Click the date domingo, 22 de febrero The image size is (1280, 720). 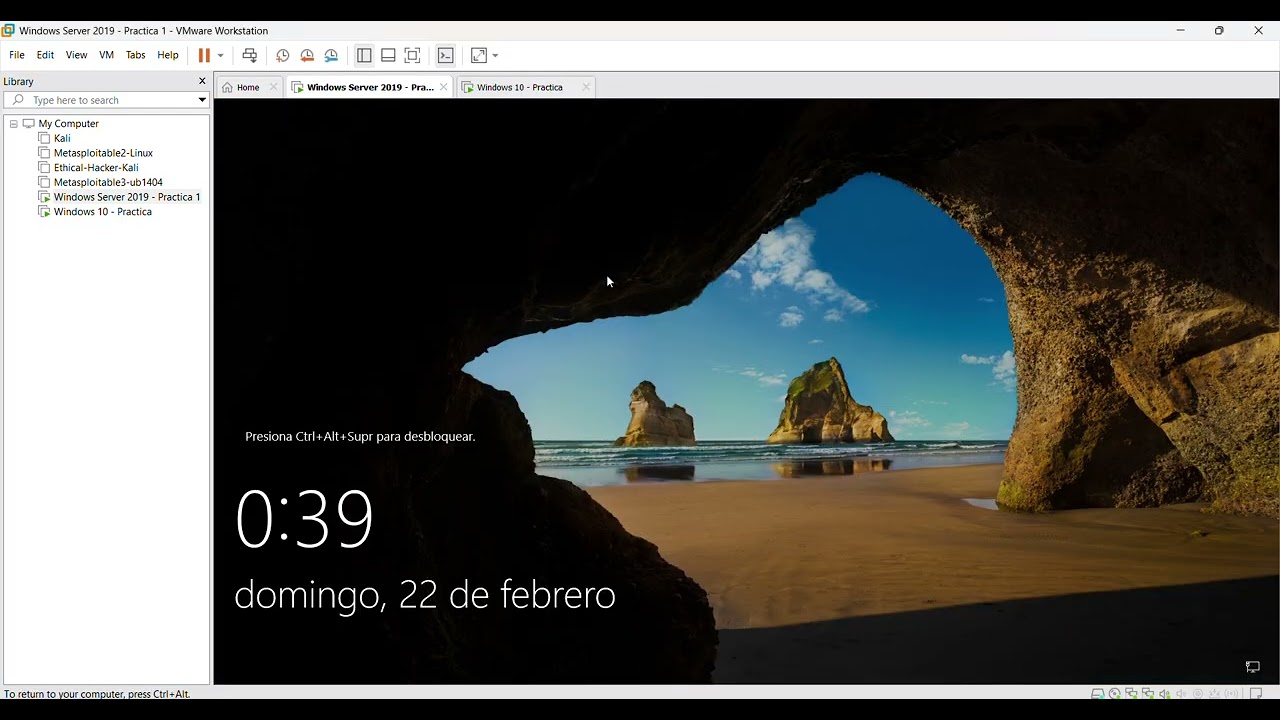[425, 596]
